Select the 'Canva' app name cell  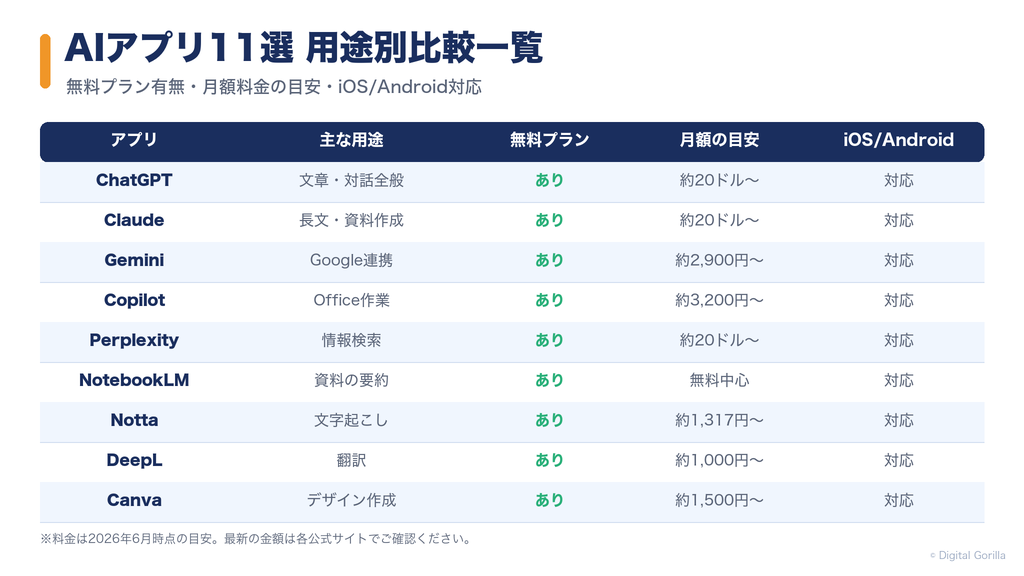134,500
